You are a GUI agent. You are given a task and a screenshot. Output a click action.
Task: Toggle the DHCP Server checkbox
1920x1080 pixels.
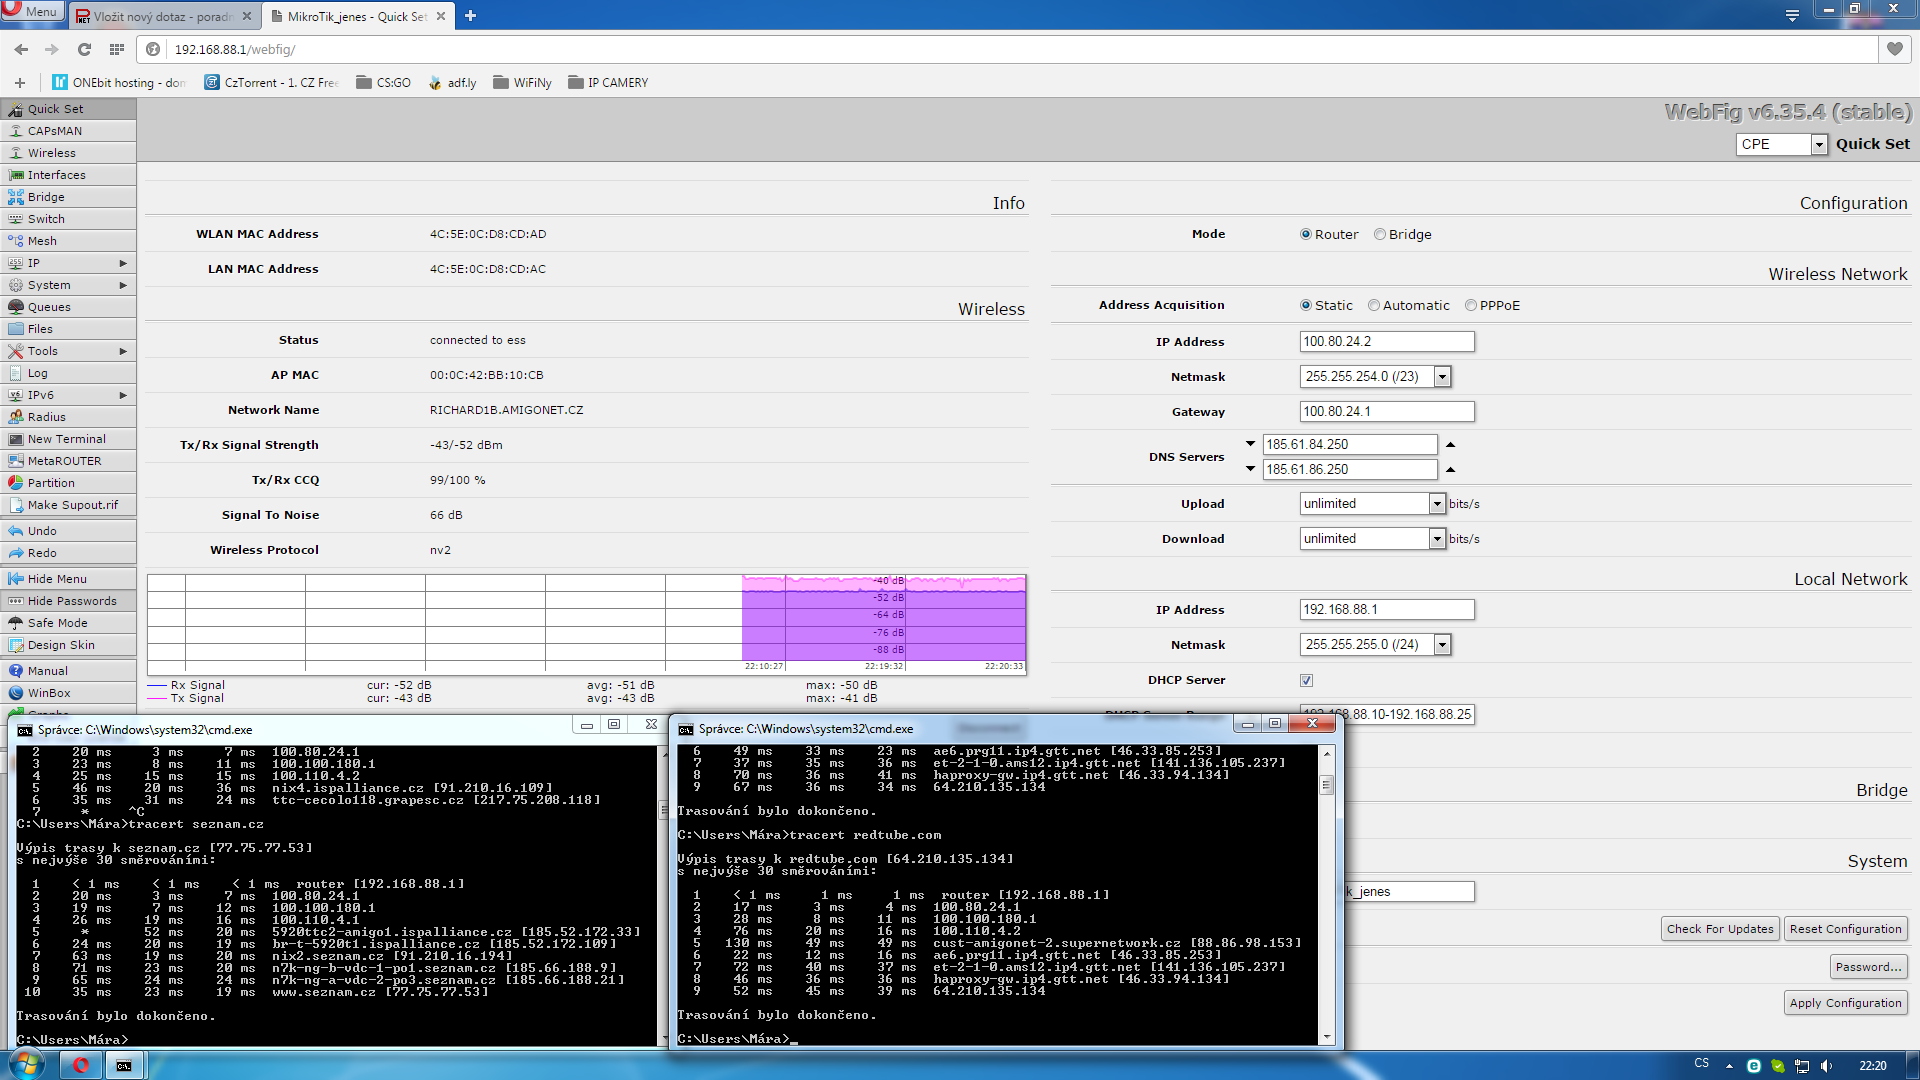pyautogui.click(x=1306, y=680)
